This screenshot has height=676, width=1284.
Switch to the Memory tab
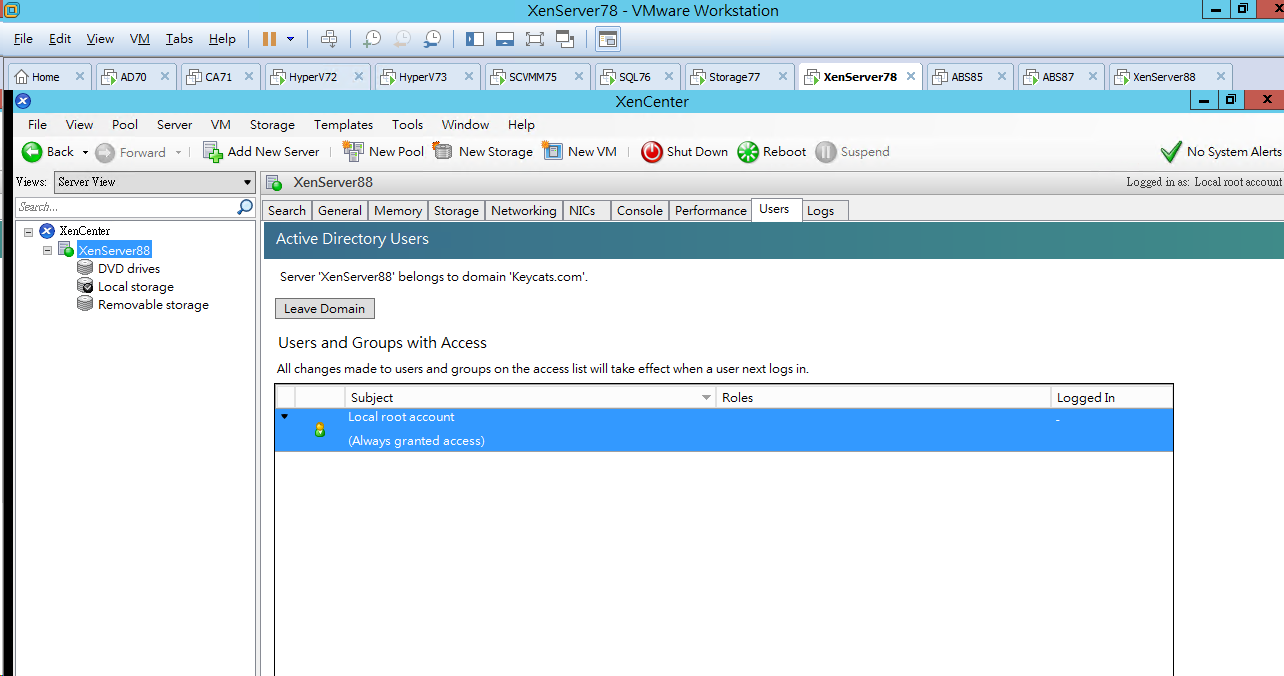click(x=398, y=210)
